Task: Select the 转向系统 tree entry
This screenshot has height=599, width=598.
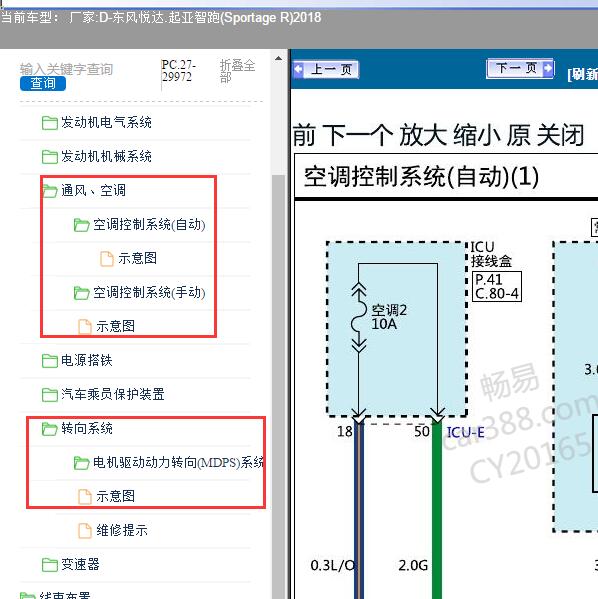Action: (87, 428)
